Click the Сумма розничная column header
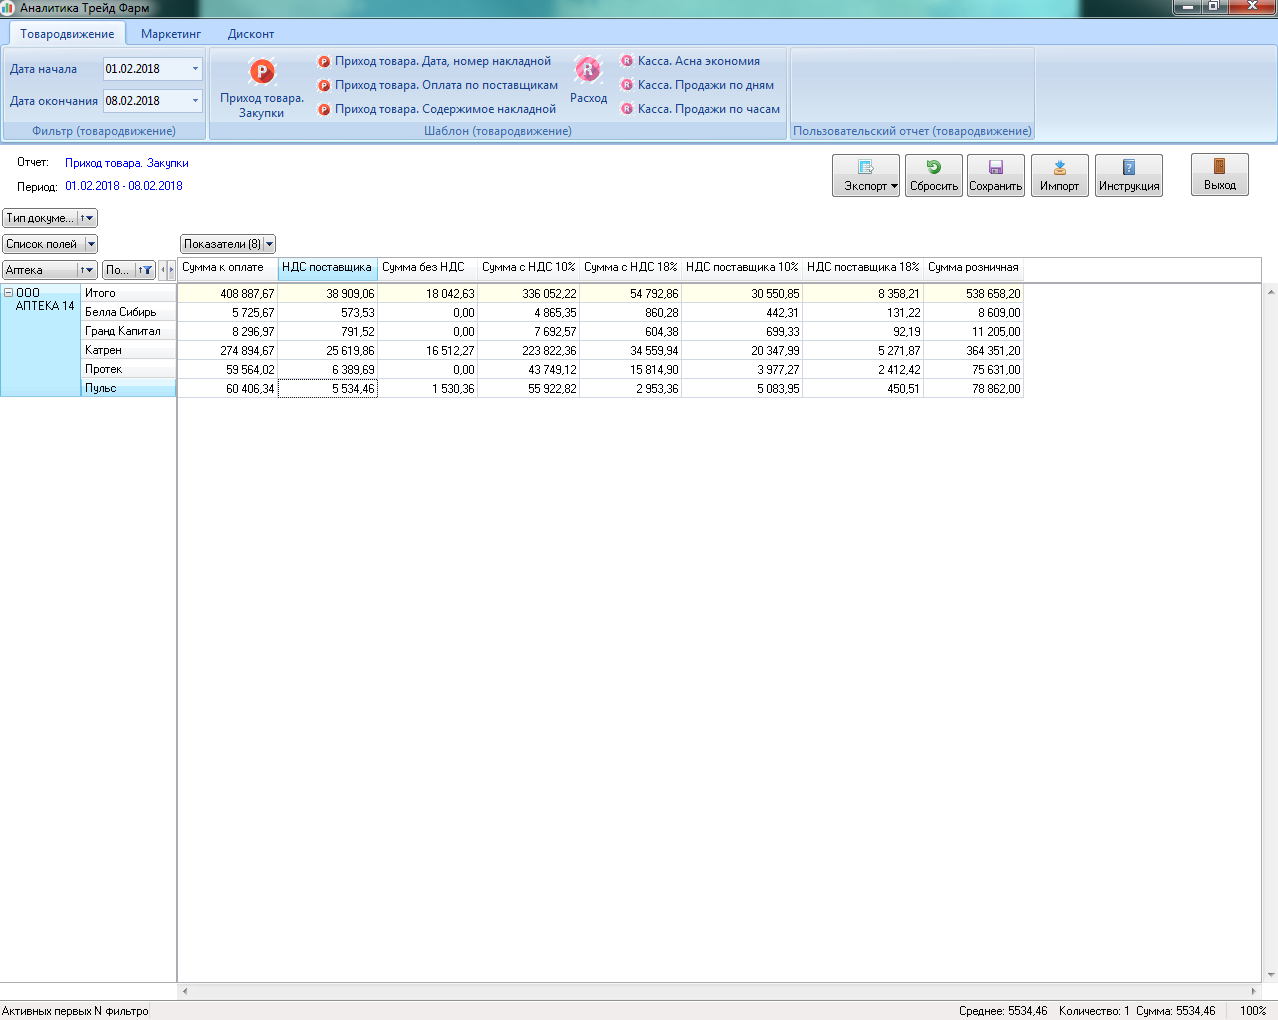 972,267
